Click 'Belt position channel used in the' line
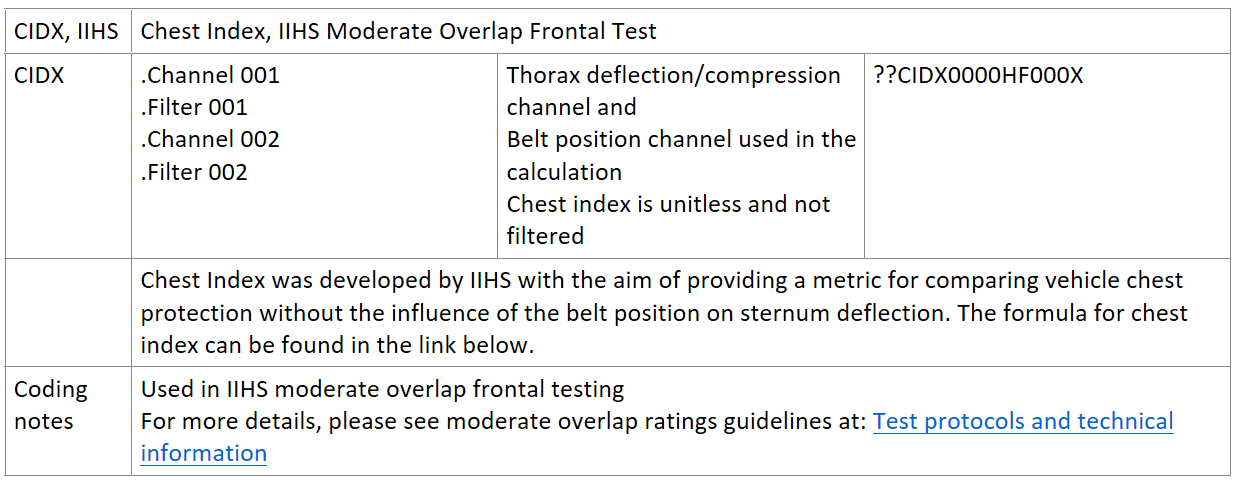The image size is (1240, 489). 681,139
